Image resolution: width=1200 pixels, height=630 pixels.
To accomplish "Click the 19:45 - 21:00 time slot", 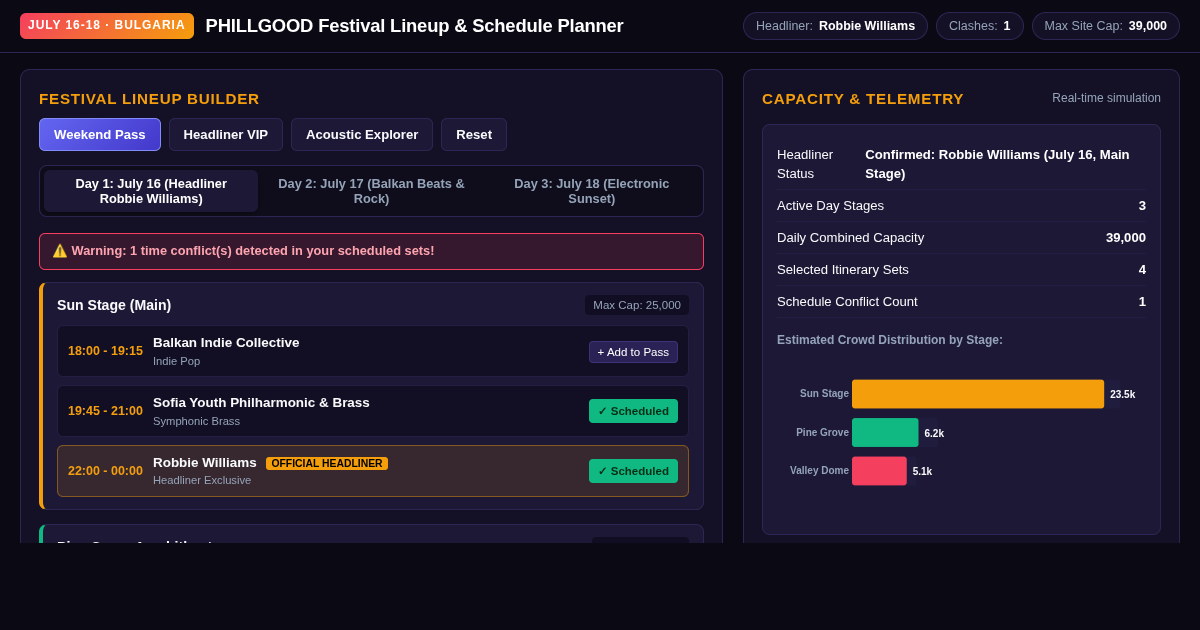I will [105, 411].
